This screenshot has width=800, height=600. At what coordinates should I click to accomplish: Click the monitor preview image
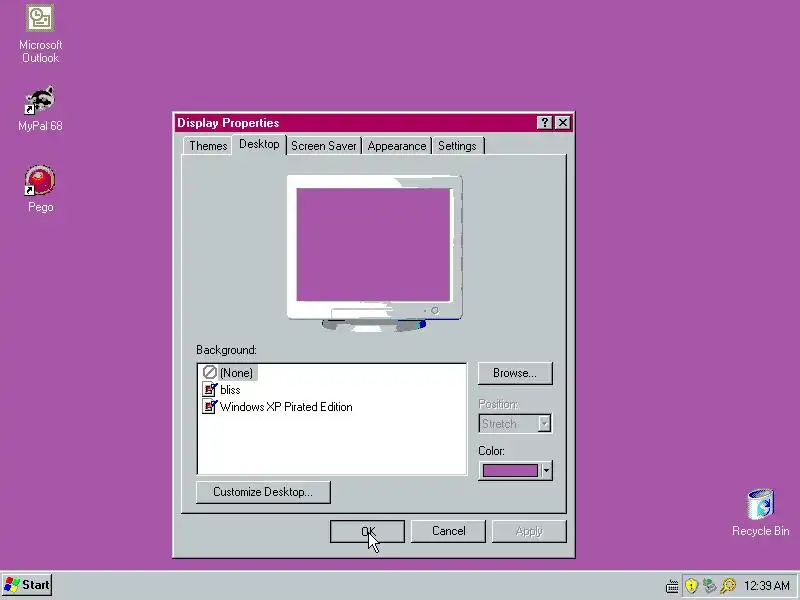(374, 254)
